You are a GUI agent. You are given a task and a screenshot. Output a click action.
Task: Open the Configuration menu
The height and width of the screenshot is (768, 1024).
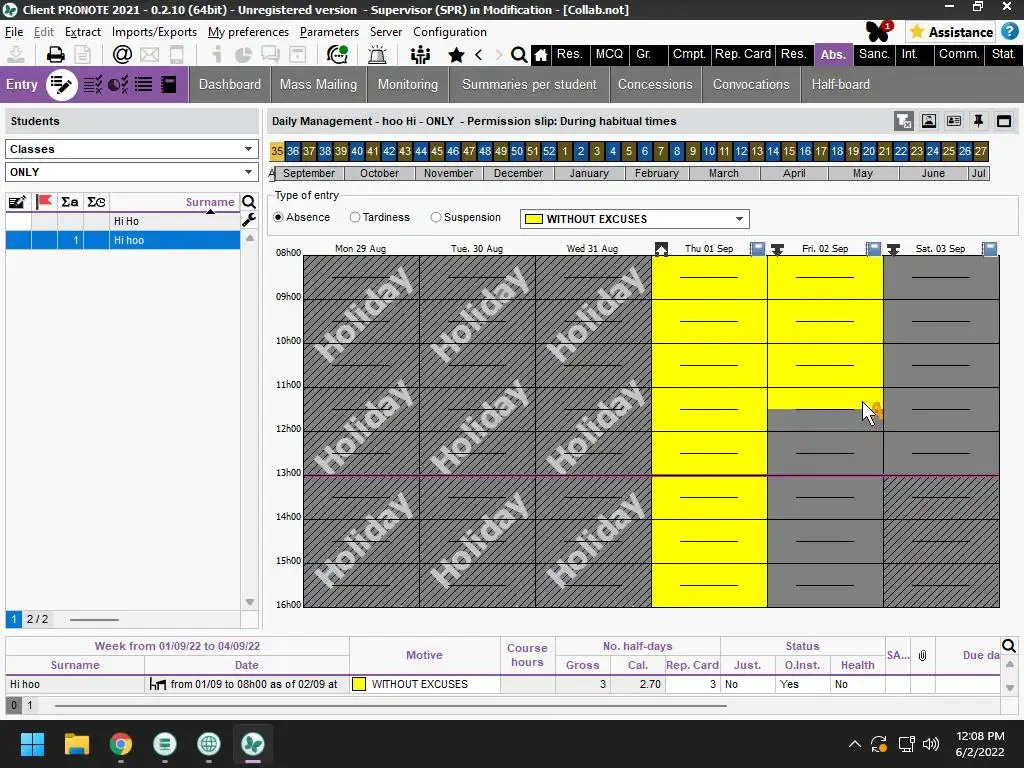pyautogui.click(x=449, y=31)
